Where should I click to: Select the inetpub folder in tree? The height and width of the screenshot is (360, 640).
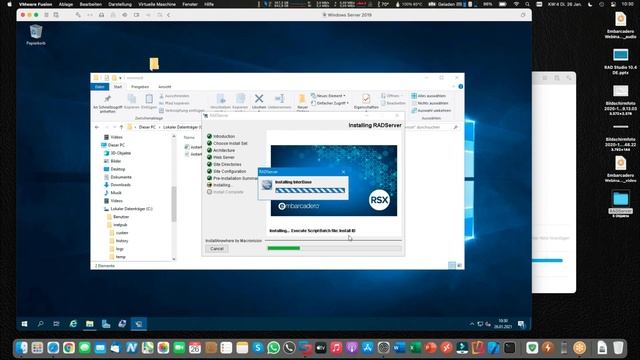coord(120,225)
